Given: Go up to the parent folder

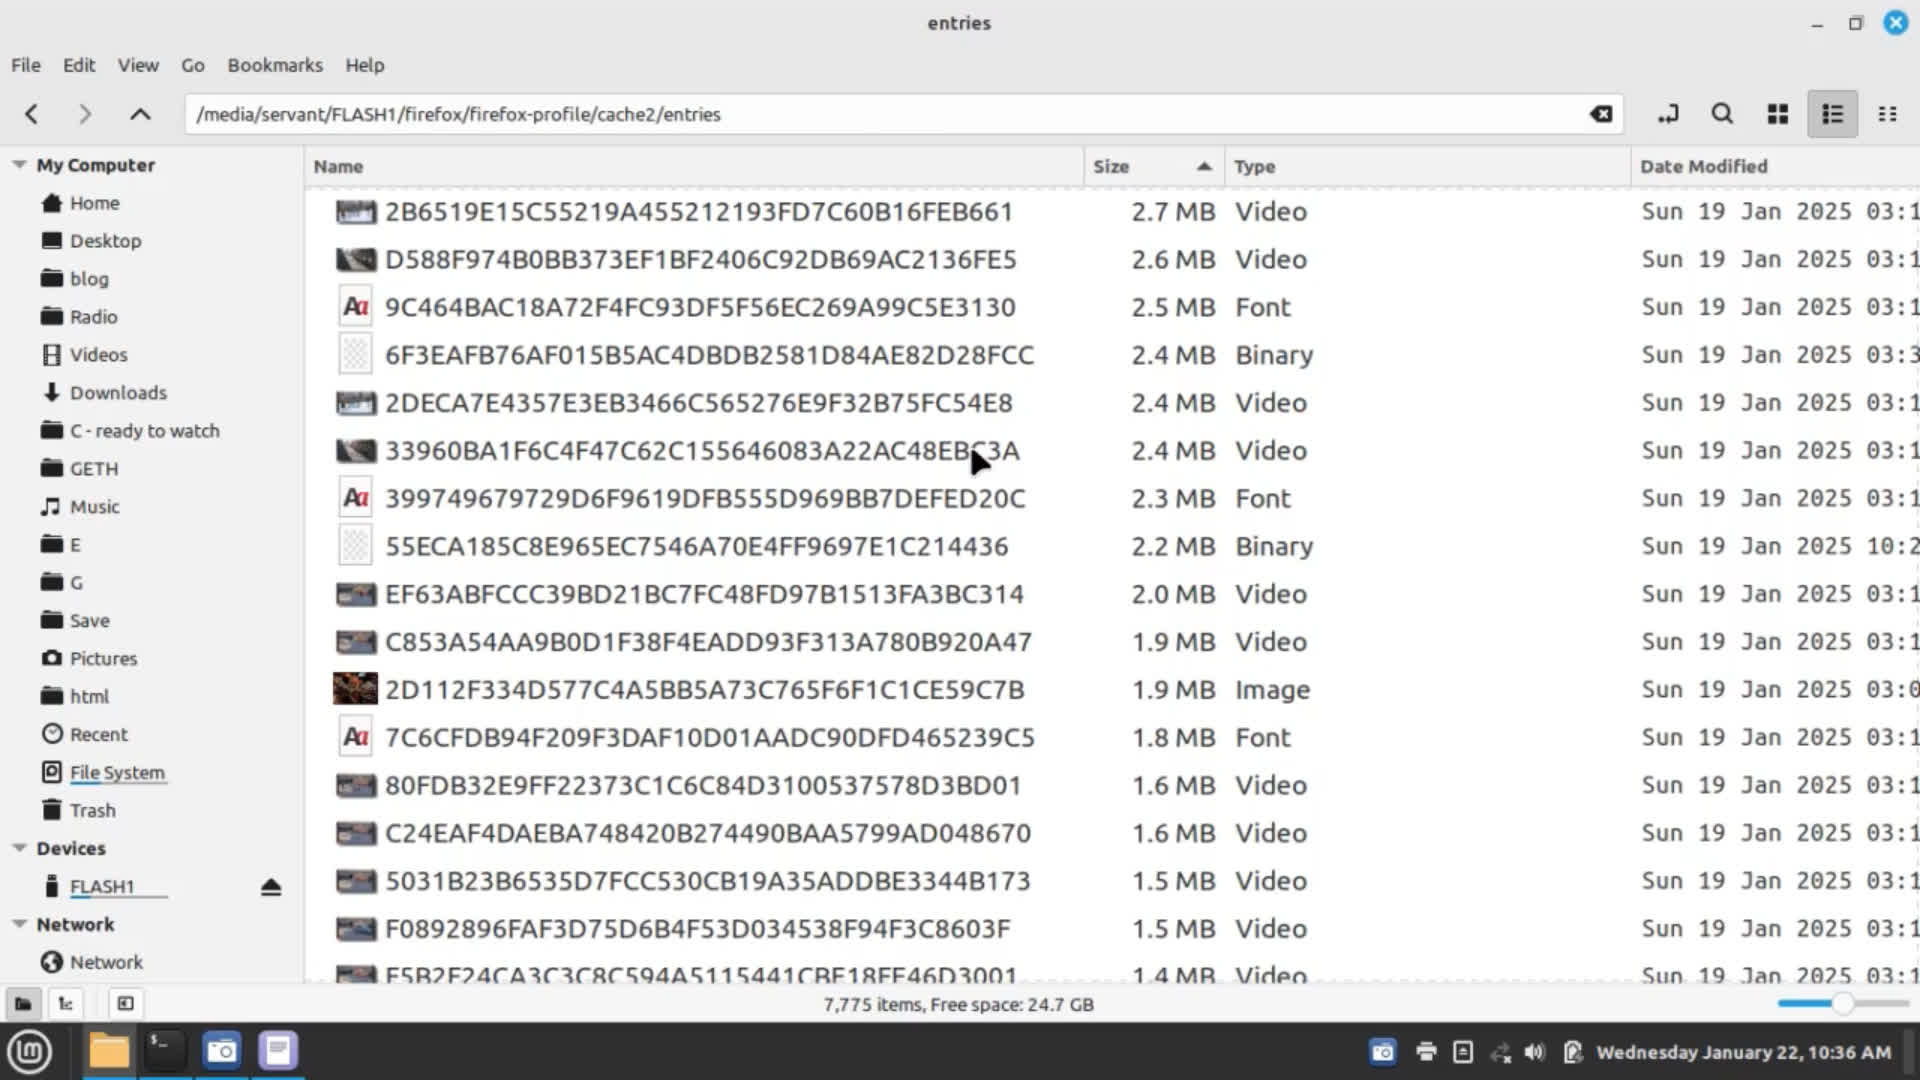Looking at the screenshot, I should [x=140, y=114].
